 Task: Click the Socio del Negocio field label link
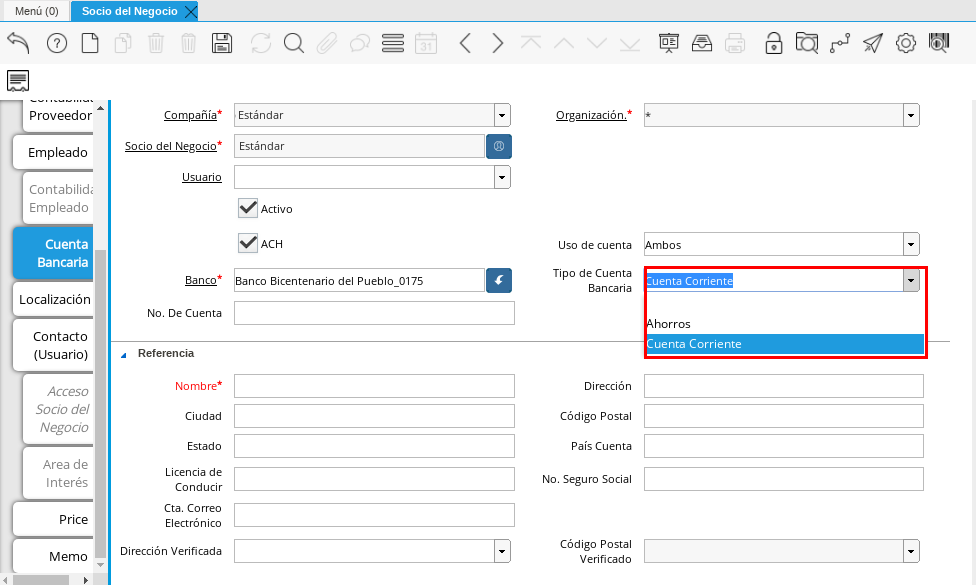point(170,146)
